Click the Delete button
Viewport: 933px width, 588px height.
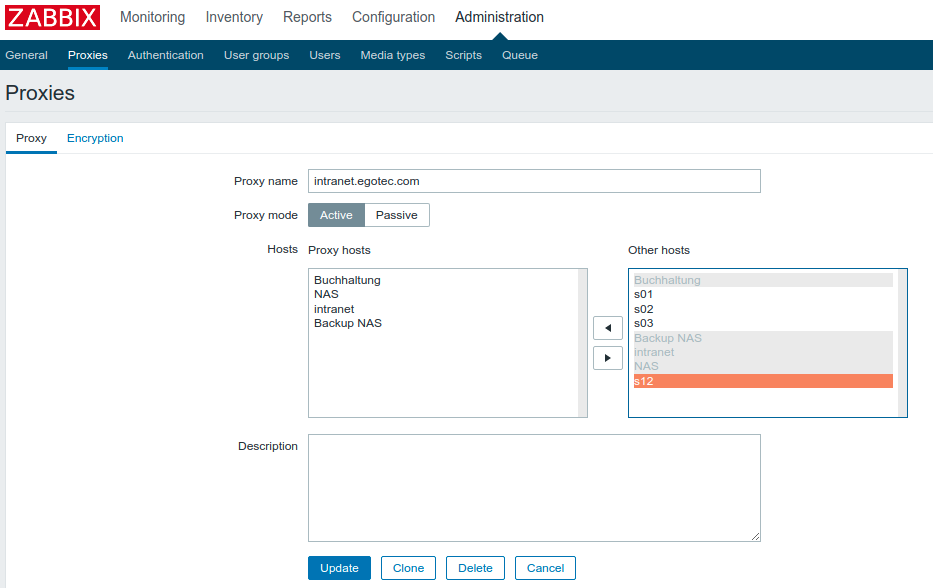click(x=475, y=567)
